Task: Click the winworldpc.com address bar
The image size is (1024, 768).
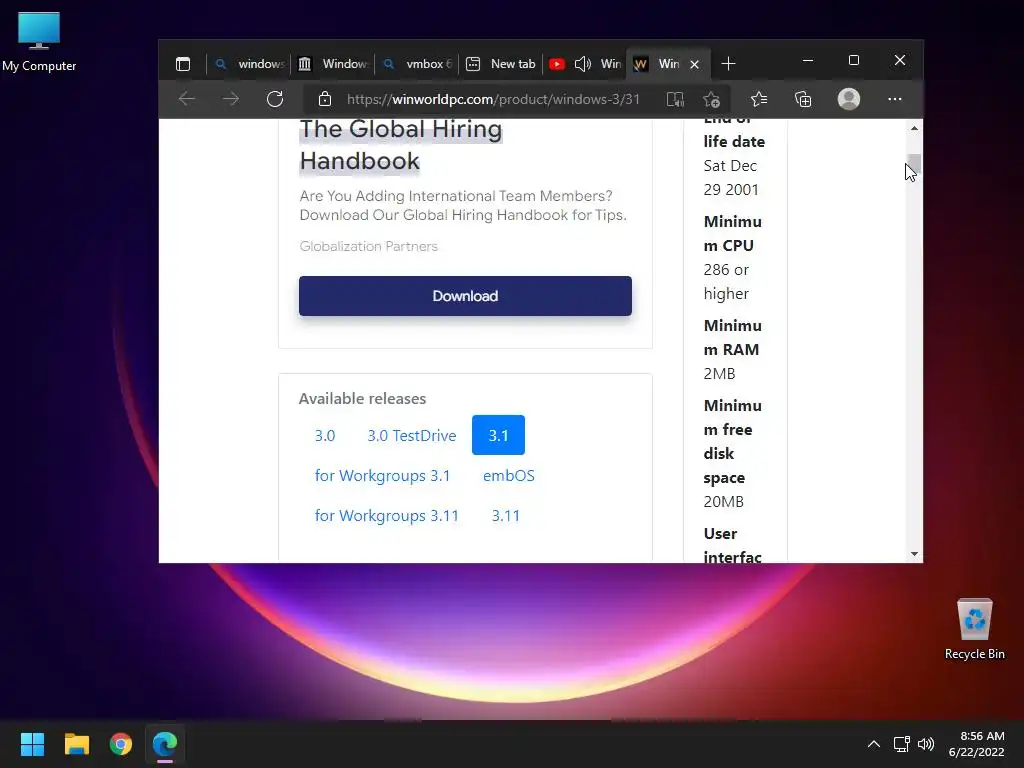Action: pyautogui.click(x=493, y=99)
